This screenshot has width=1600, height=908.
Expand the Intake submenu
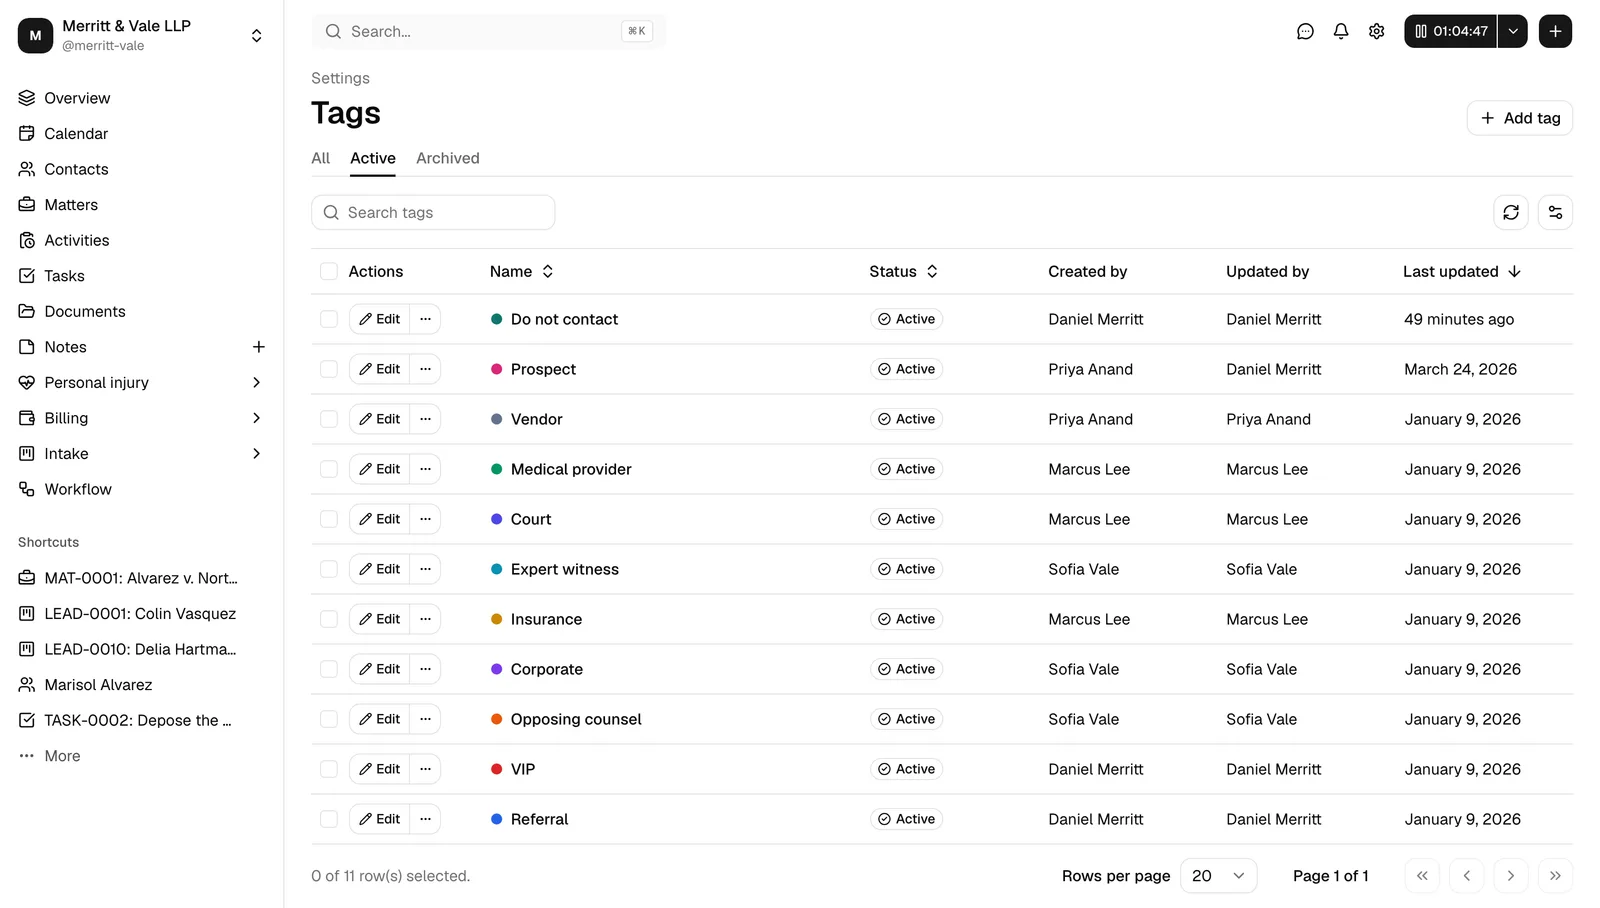click(256, 453)
